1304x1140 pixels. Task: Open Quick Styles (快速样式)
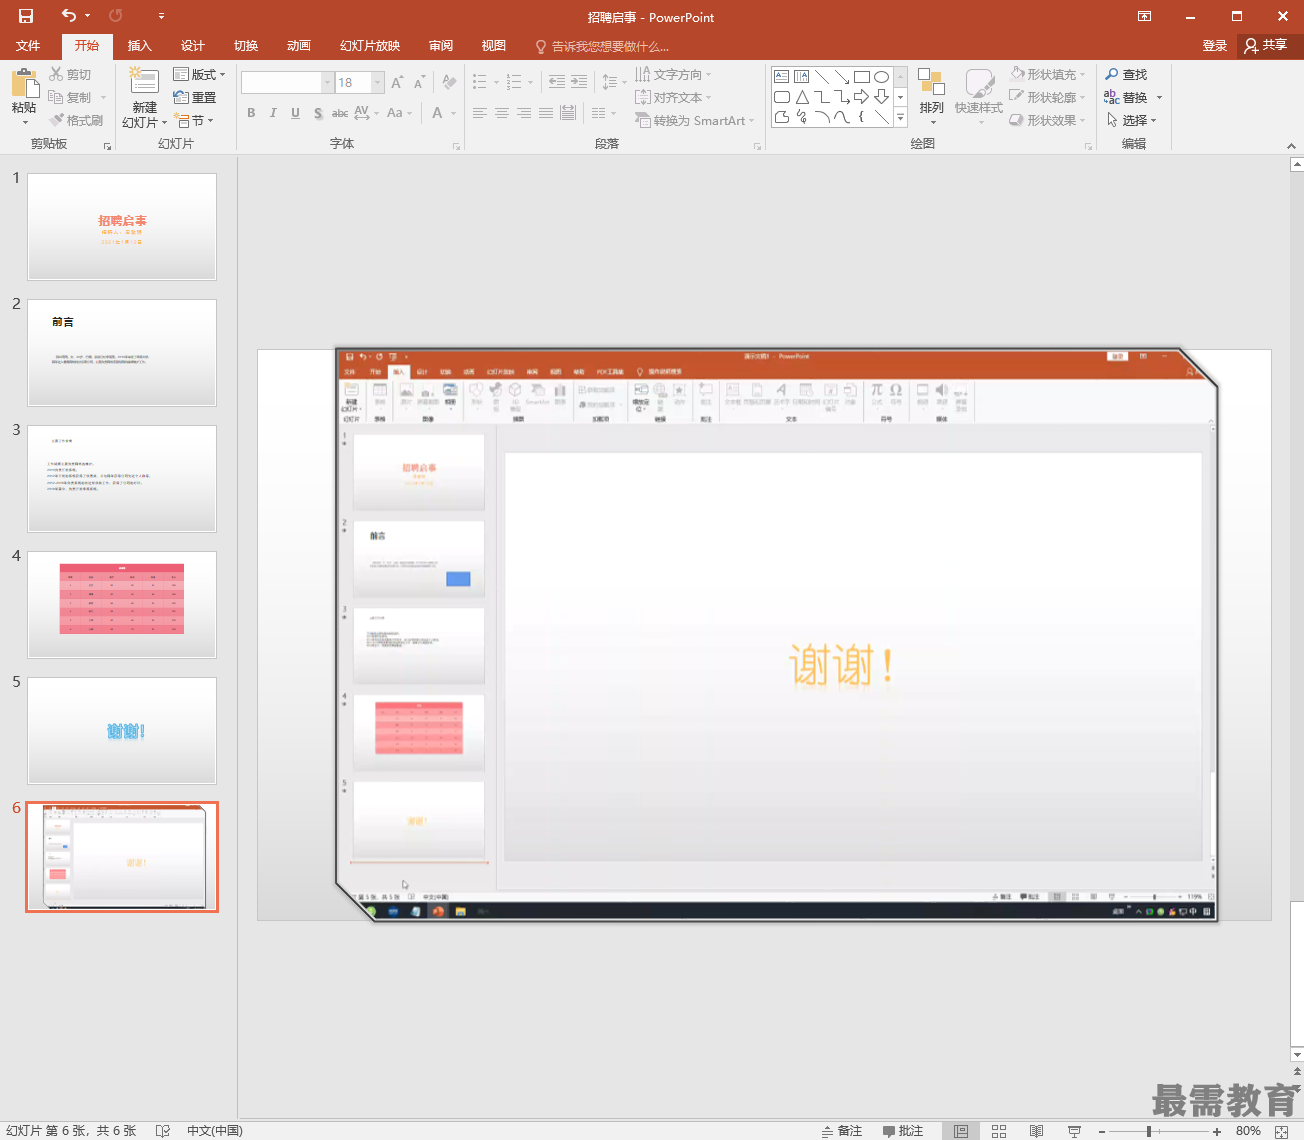978,97
